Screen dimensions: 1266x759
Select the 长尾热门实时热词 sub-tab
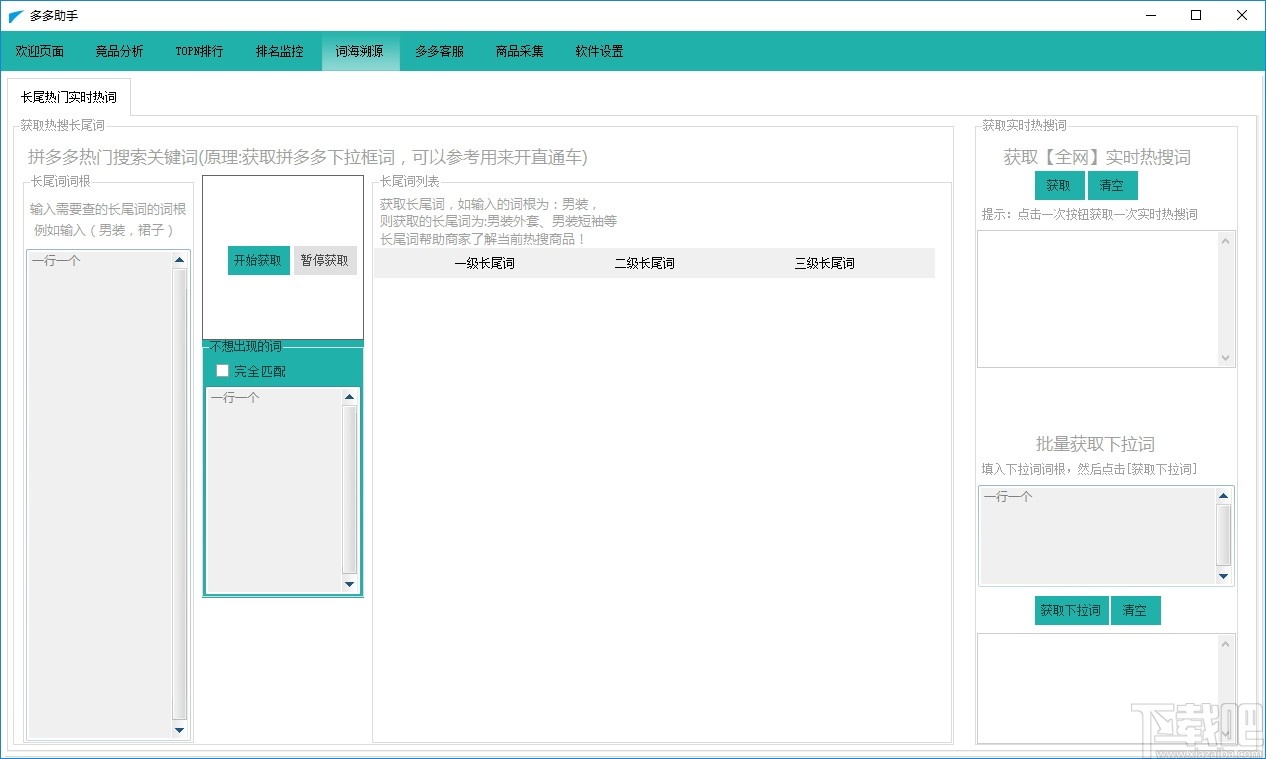pyautogui.click(x=69, y=97)
